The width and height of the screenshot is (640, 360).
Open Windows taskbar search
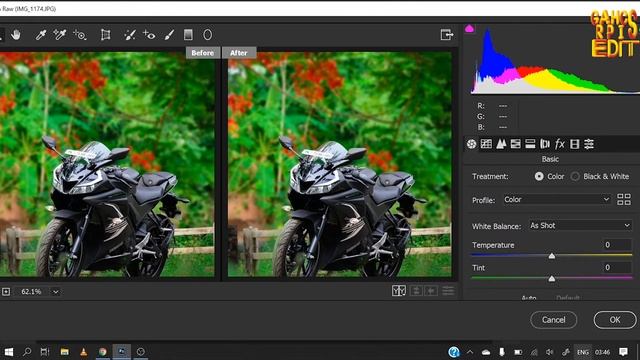27,351
